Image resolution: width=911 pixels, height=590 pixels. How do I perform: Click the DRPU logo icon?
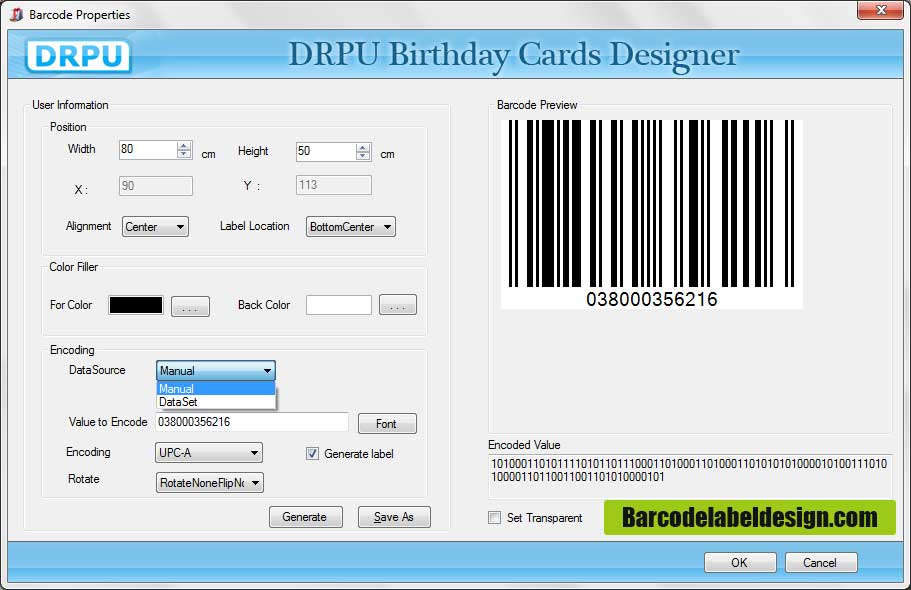(78, 56)
